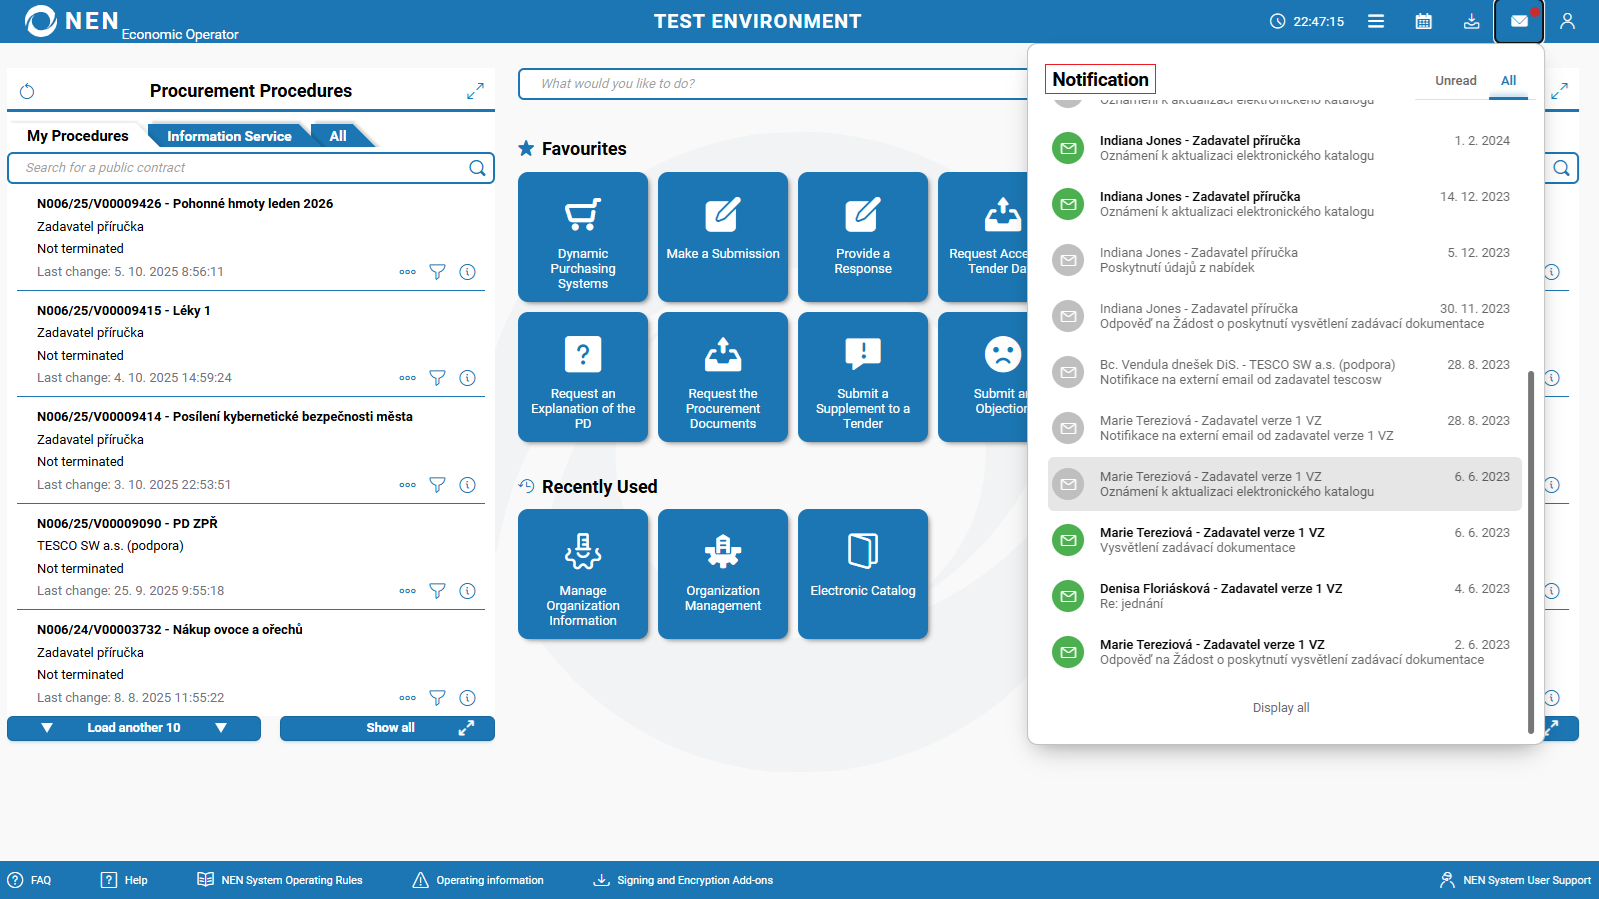
Task: Click the search magnifier for public contracts
Action: 477,168
